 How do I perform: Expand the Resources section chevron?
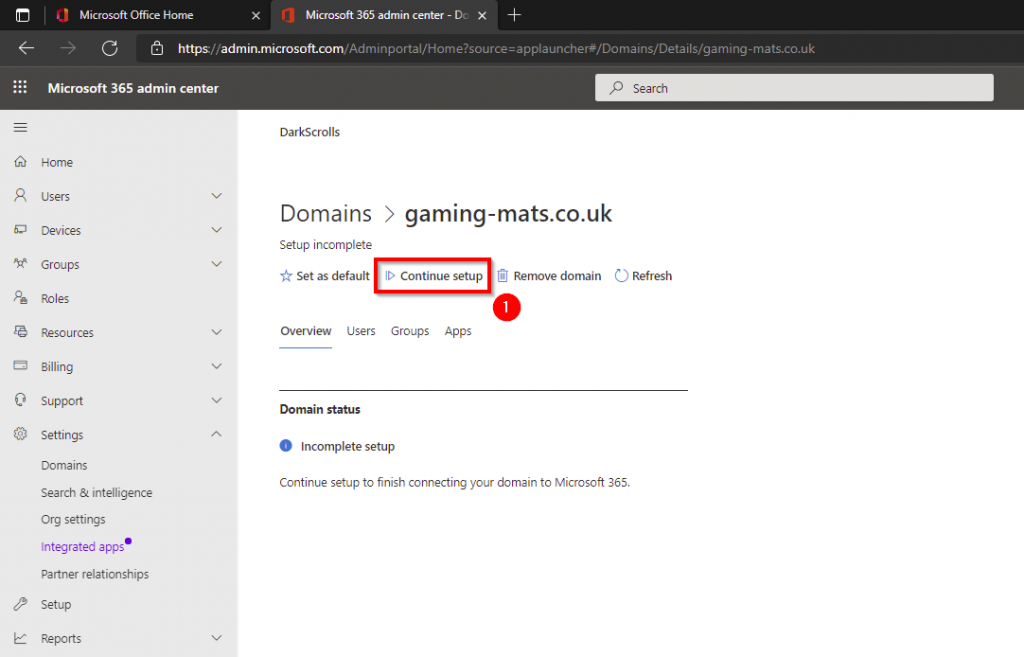(216, 332)
